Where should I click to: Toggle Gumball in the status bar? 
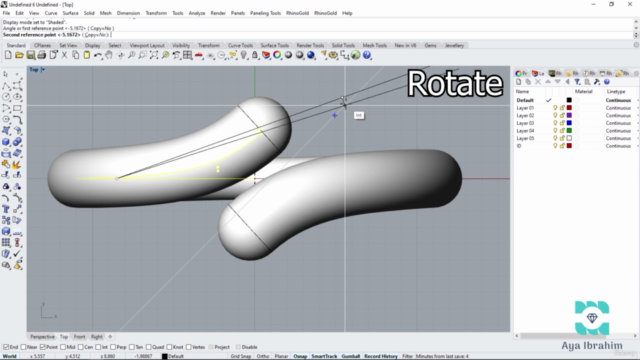click(351, 356)
